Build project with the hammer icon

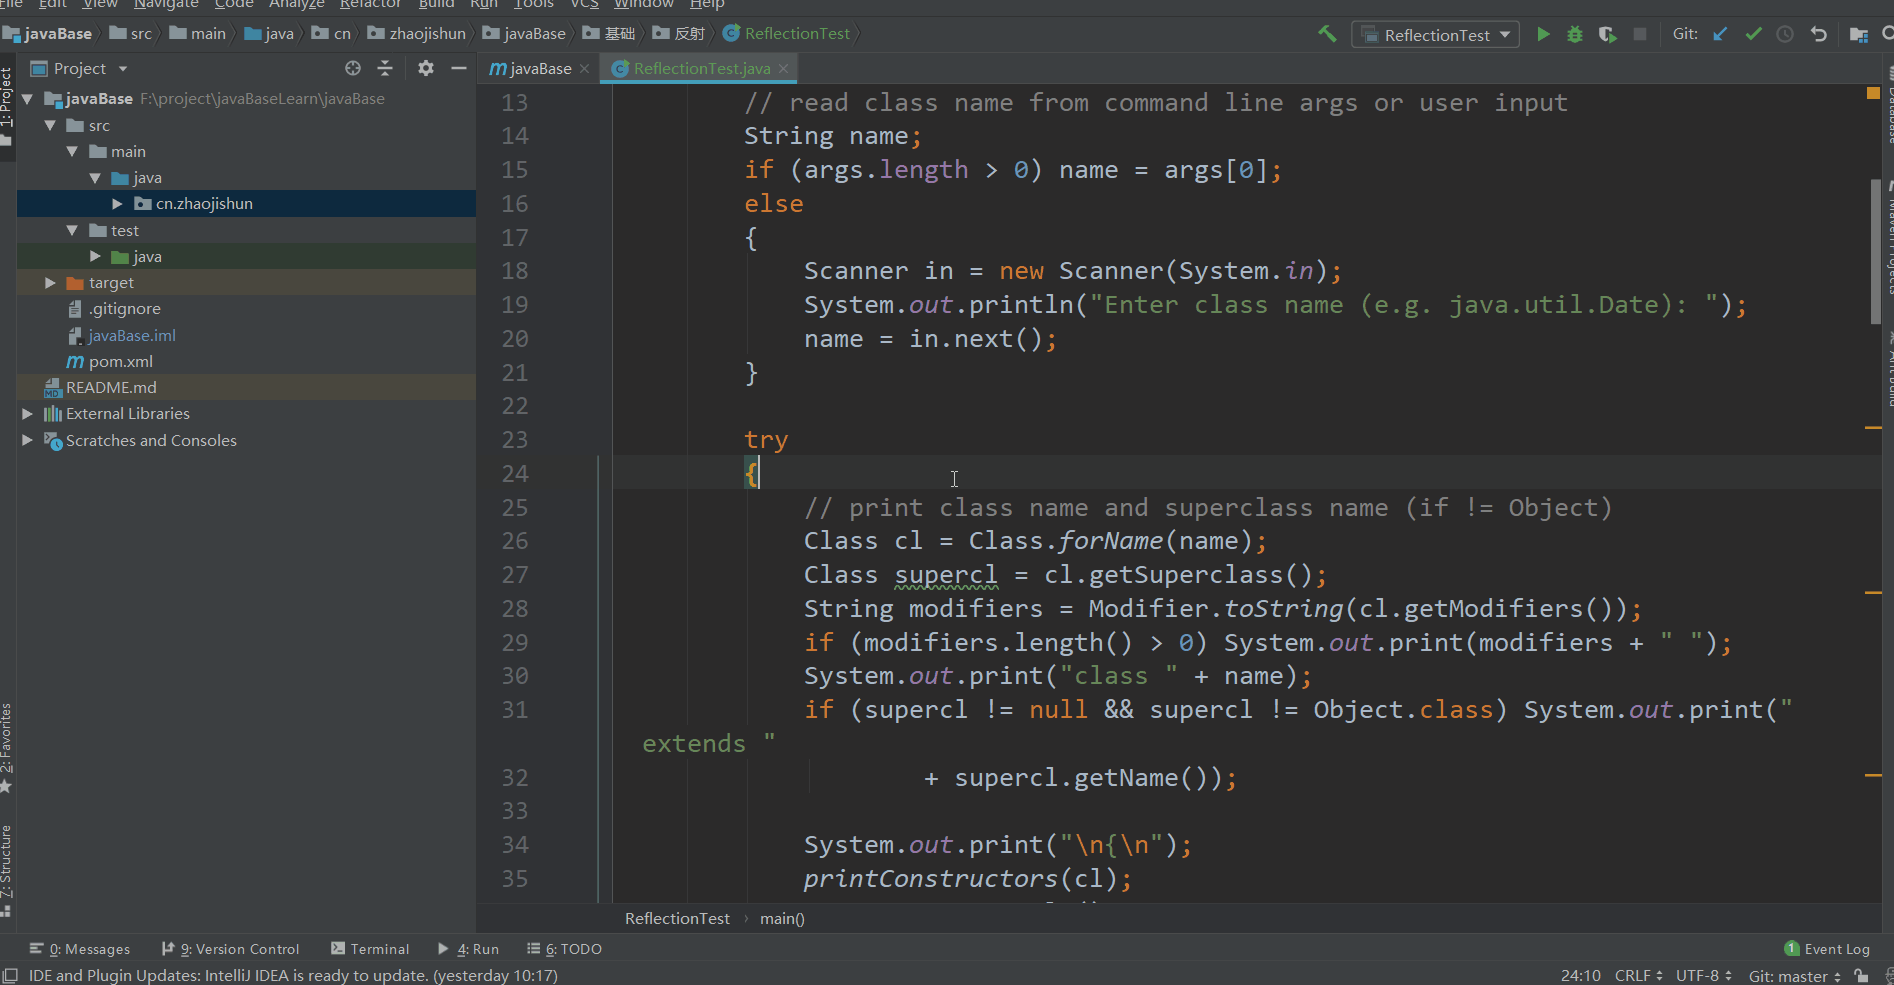(x=1327, y=34)
